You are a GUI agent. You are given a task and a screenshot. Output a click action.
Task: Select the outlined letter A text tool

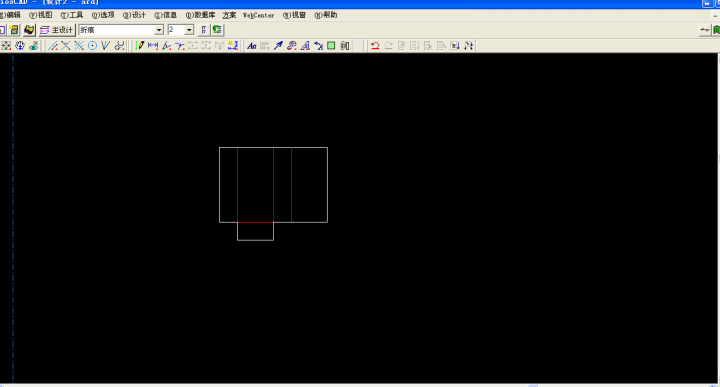[x=305, y=45]
